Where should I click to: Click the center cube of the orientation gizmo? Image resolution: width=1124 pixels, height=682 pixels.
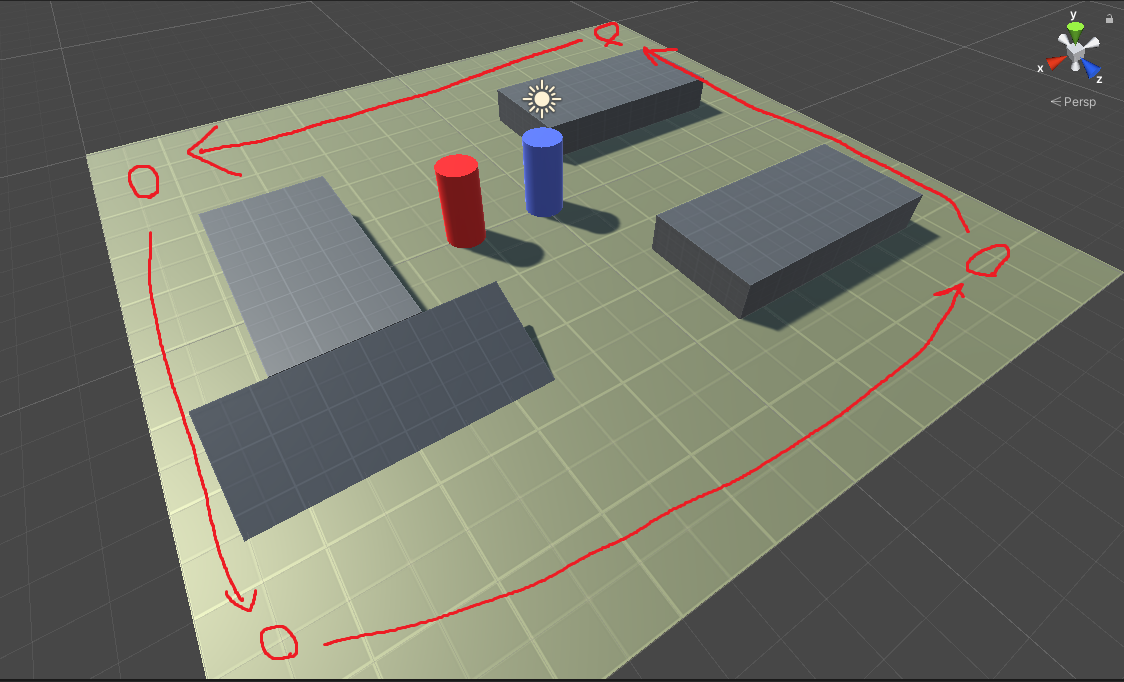1074,50
